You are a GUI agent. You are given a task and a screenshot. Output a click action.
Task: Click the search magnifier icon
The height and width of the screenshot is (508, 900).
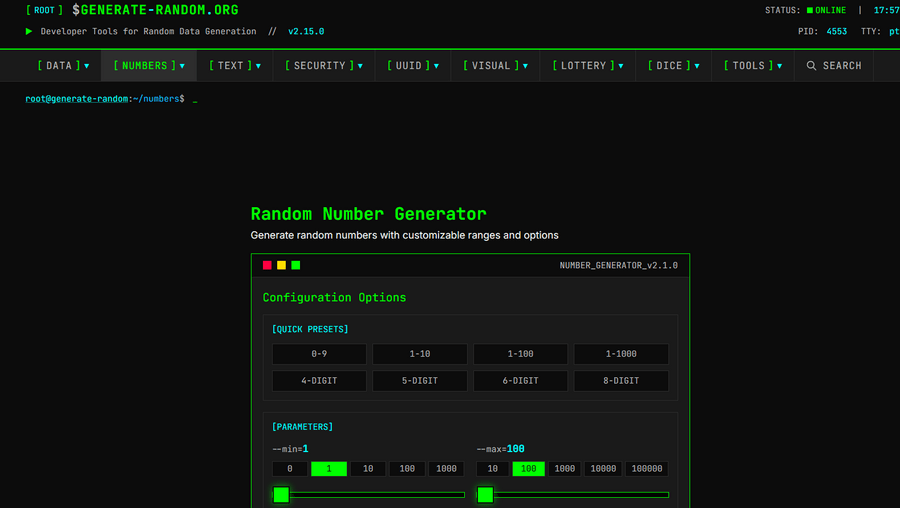(812, 66)
